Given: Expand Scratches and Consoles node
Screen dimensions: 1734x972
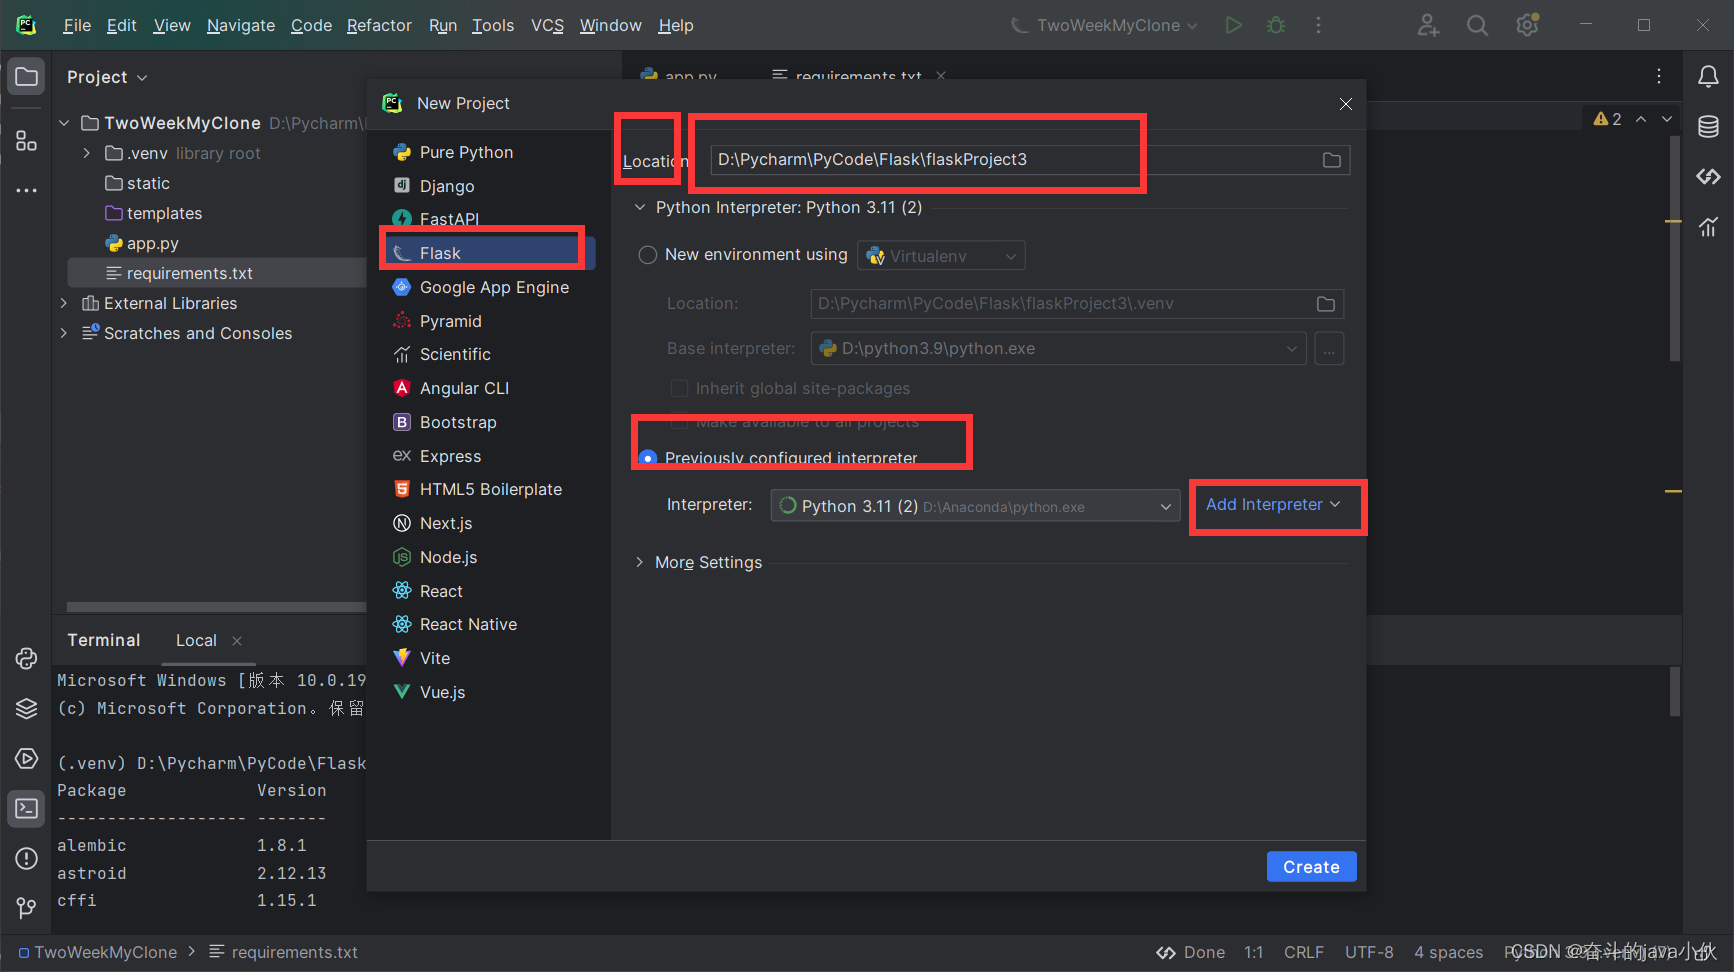Looking at the screenshot, I should click(64, 333).
